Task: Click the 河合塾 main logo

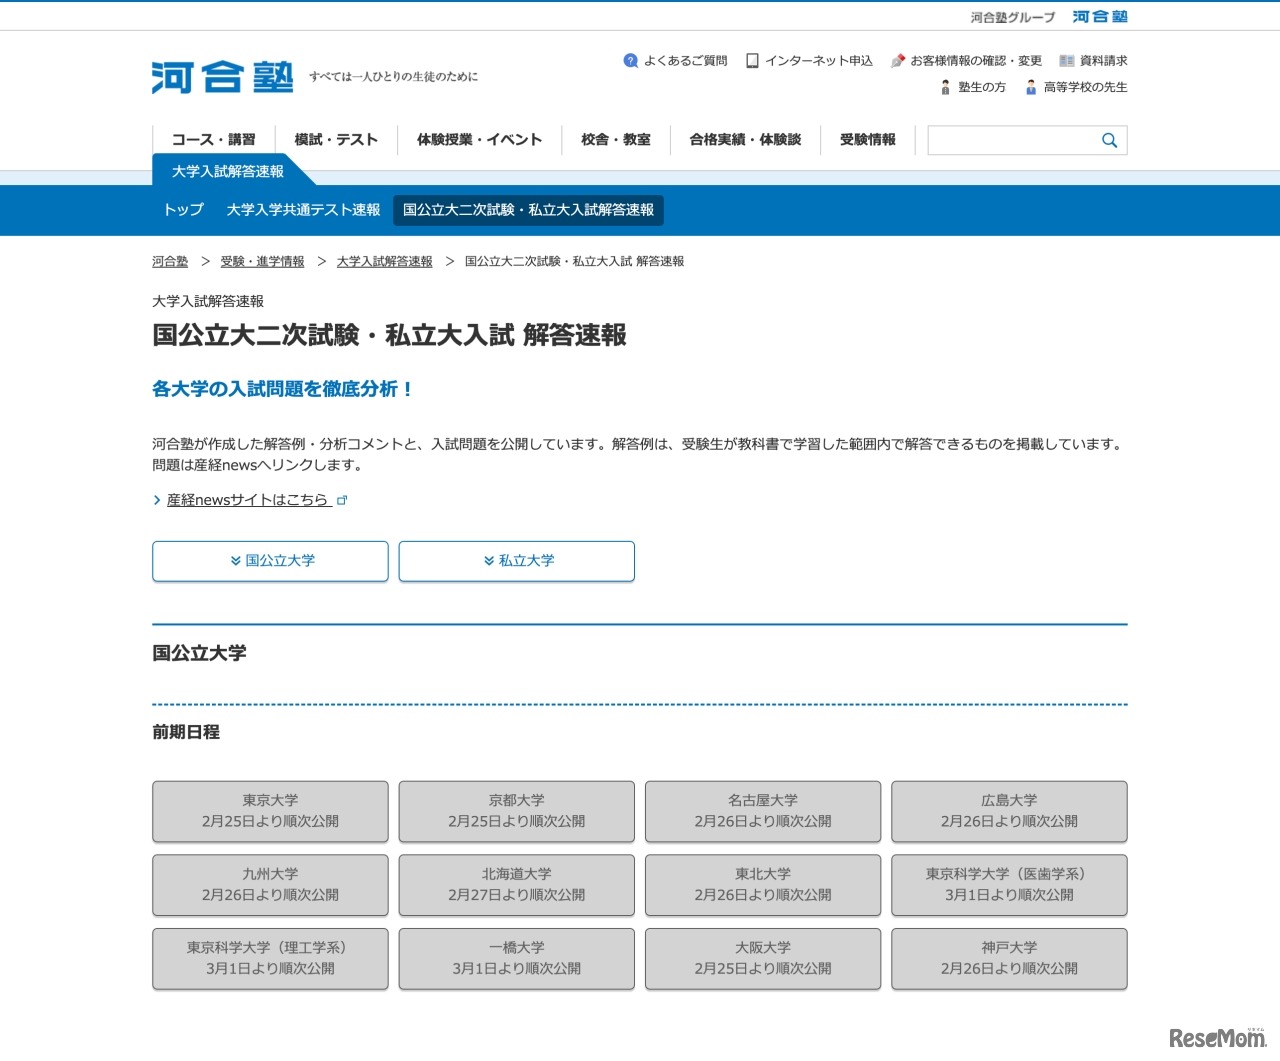Action: coord(222,77)
